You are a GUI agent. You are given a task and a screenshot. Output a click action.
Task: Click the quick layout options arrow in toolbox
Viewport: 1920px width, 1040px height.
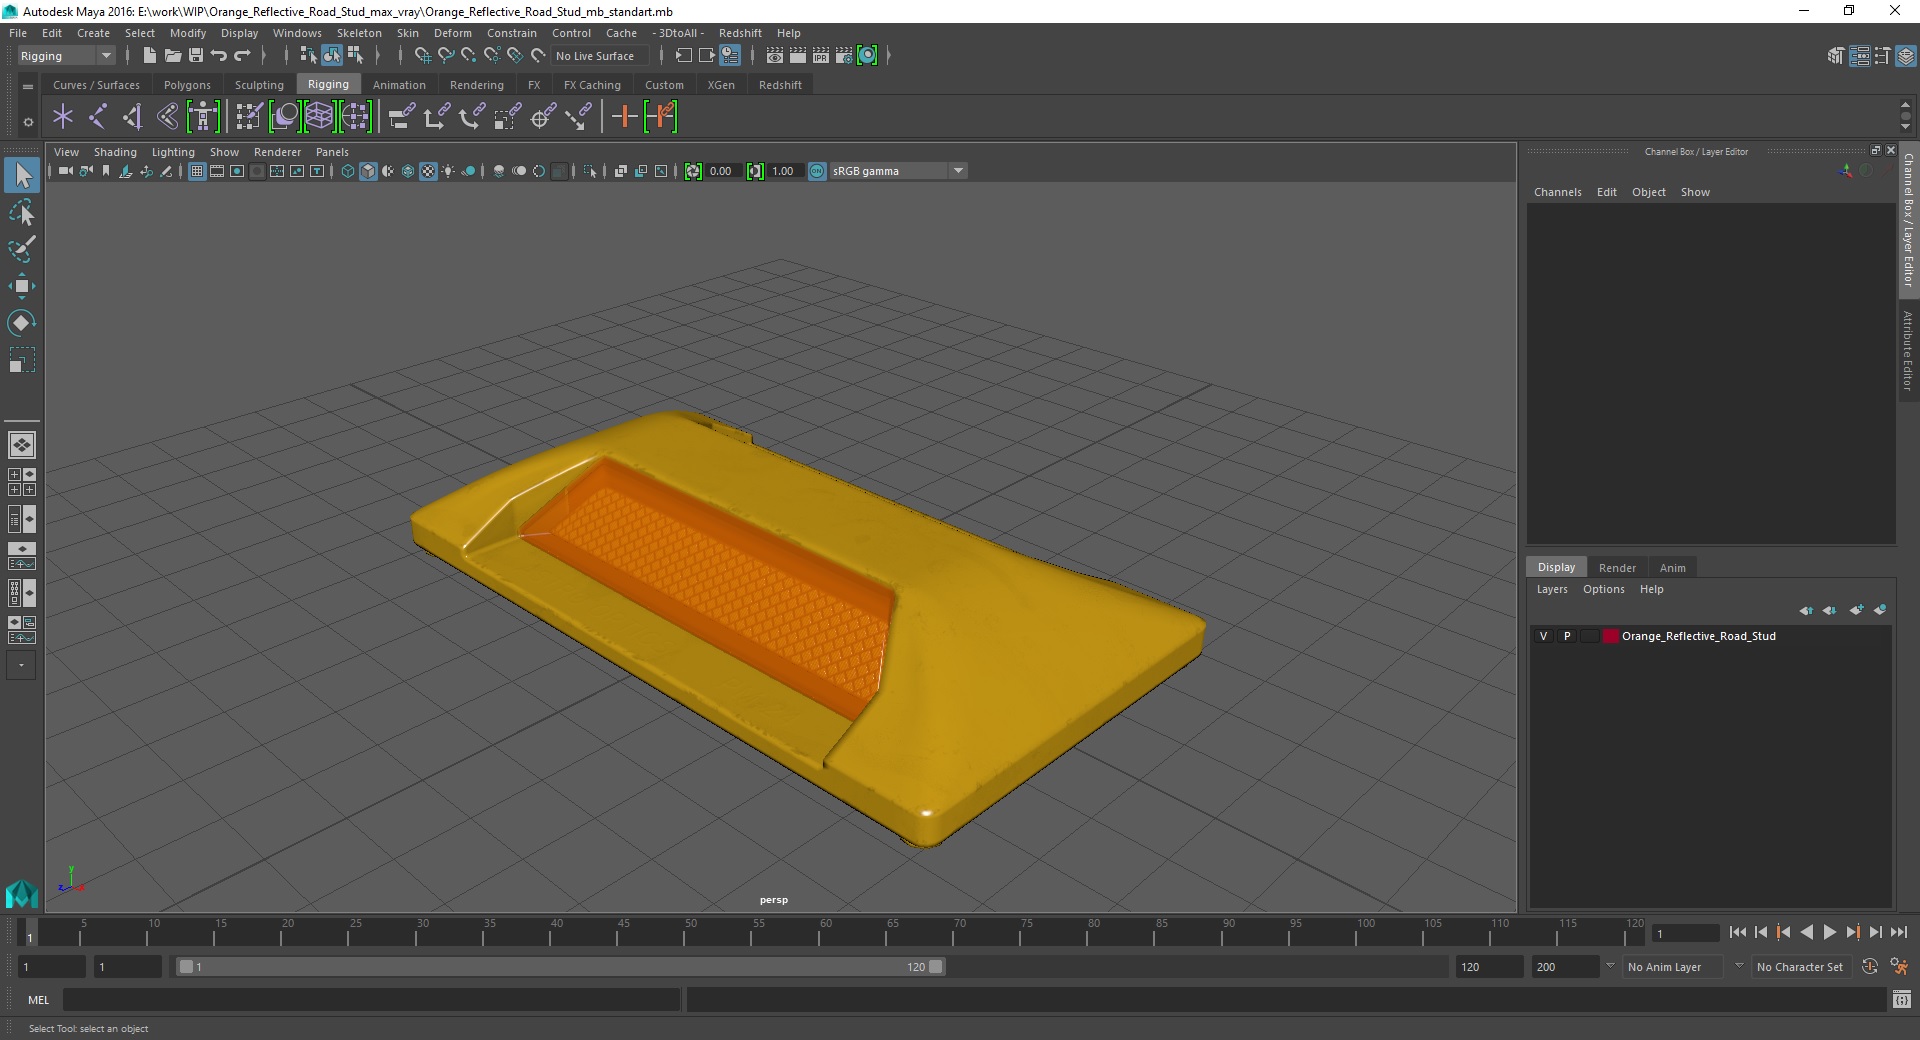pyautogui.click(x=21, y=665)
